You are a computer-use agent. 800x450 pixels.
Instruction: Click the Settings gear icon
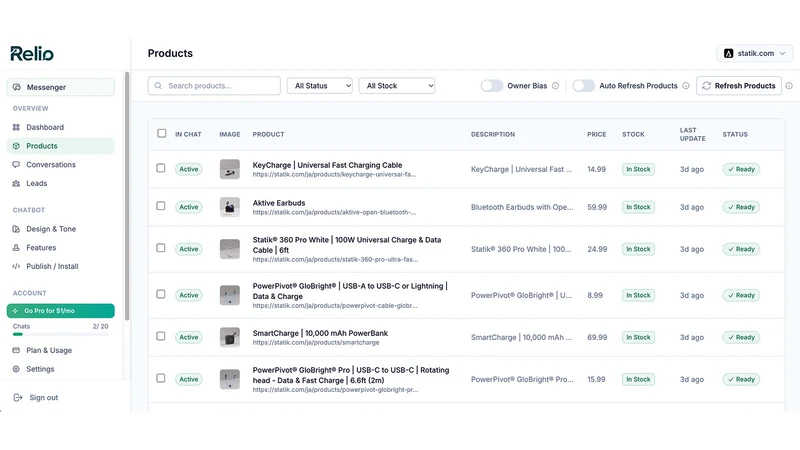16,369
